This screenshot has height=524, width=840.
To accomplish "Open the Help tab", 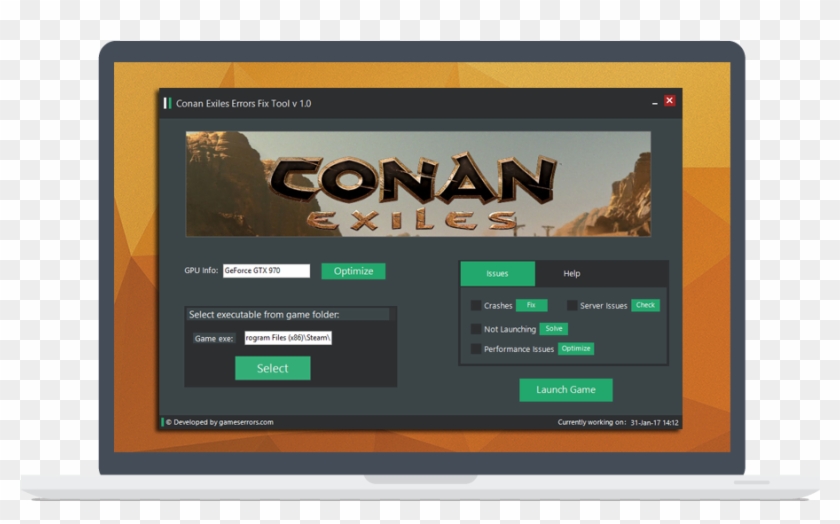I will click(x=572, y=274).
